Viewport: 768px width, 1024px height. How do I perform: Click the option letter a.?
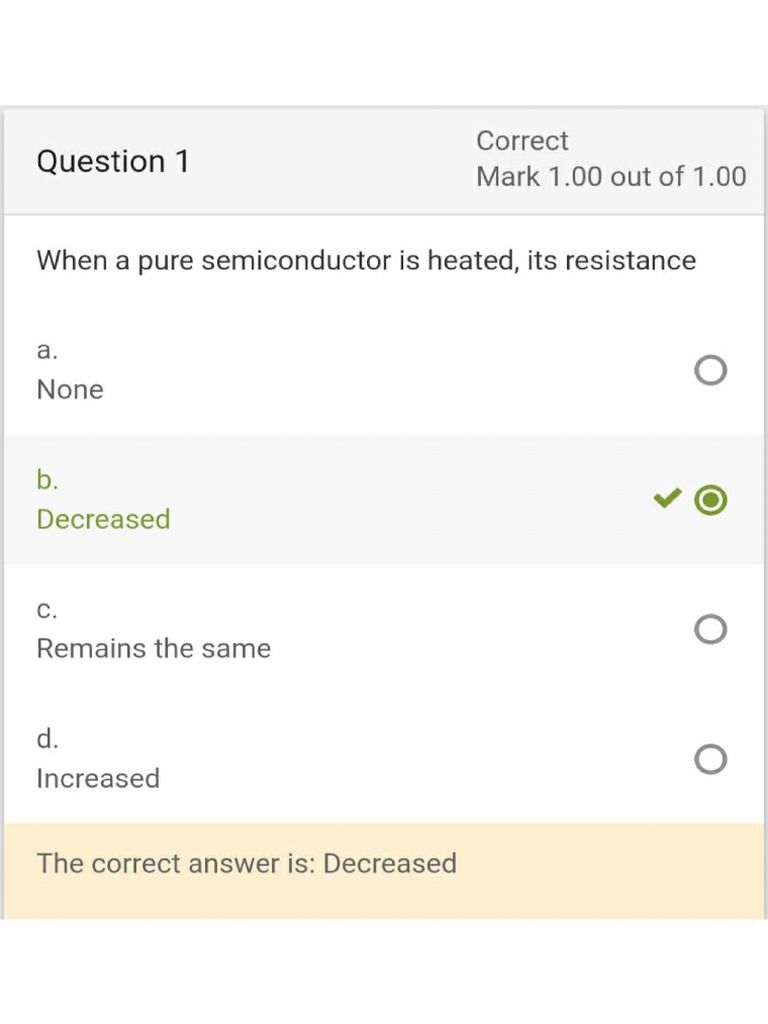[x=47, y=351]
